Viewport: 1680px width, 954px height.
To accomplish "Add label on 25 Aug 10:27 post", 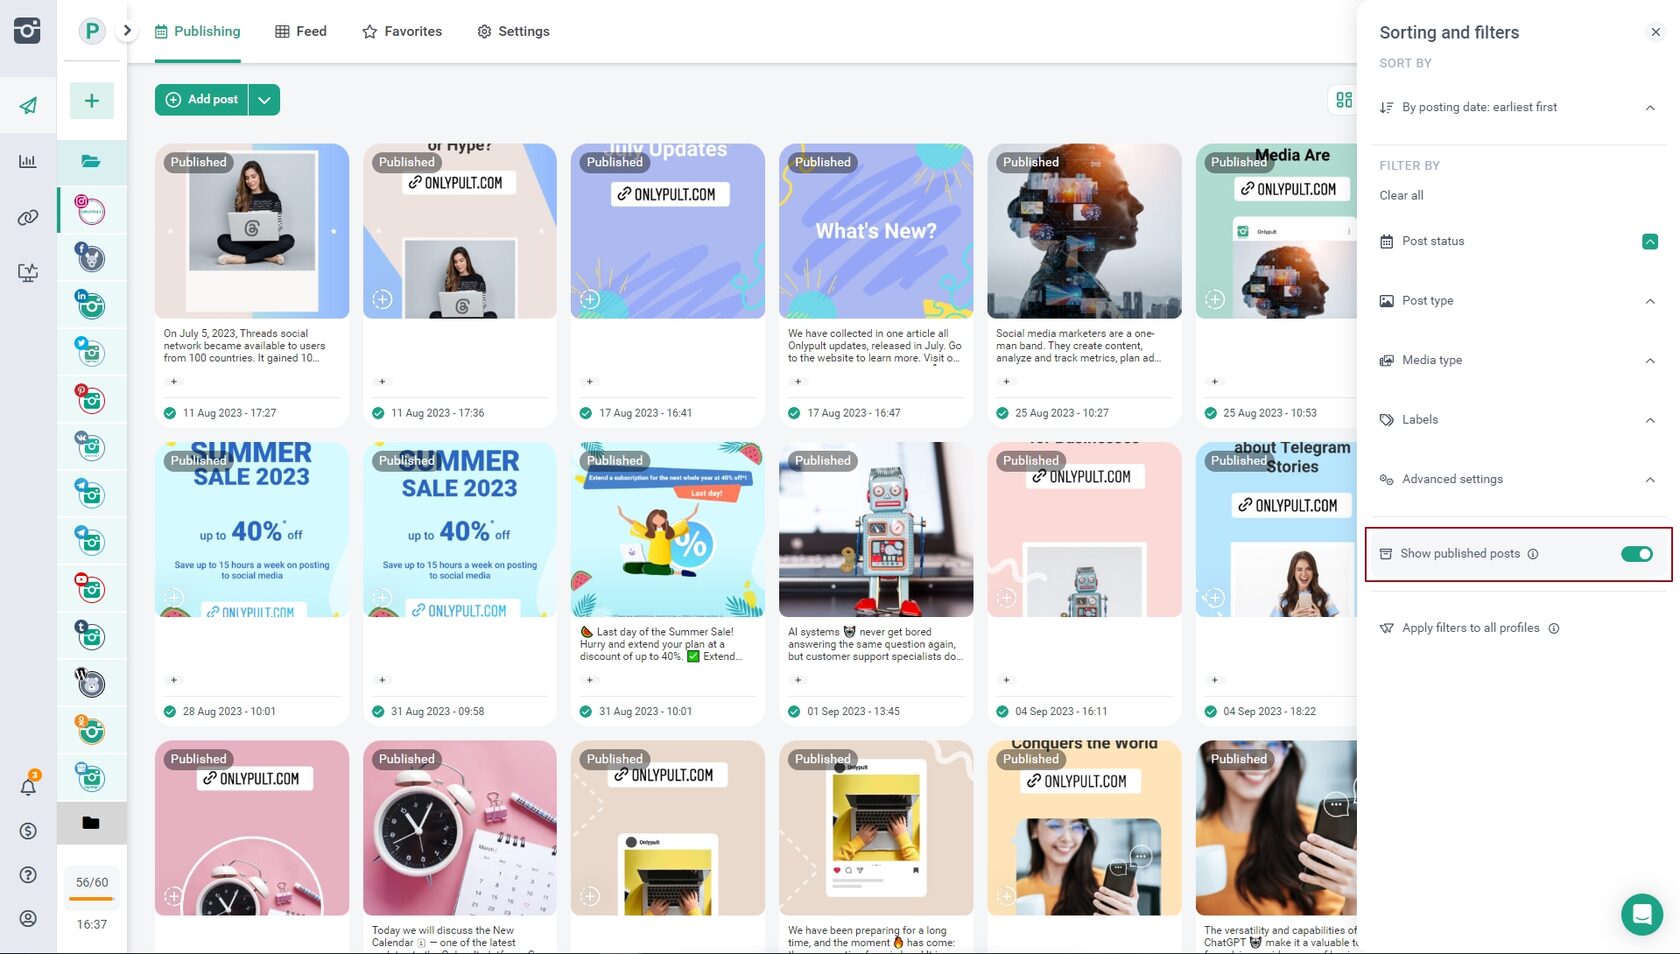I will [1006, 382].
